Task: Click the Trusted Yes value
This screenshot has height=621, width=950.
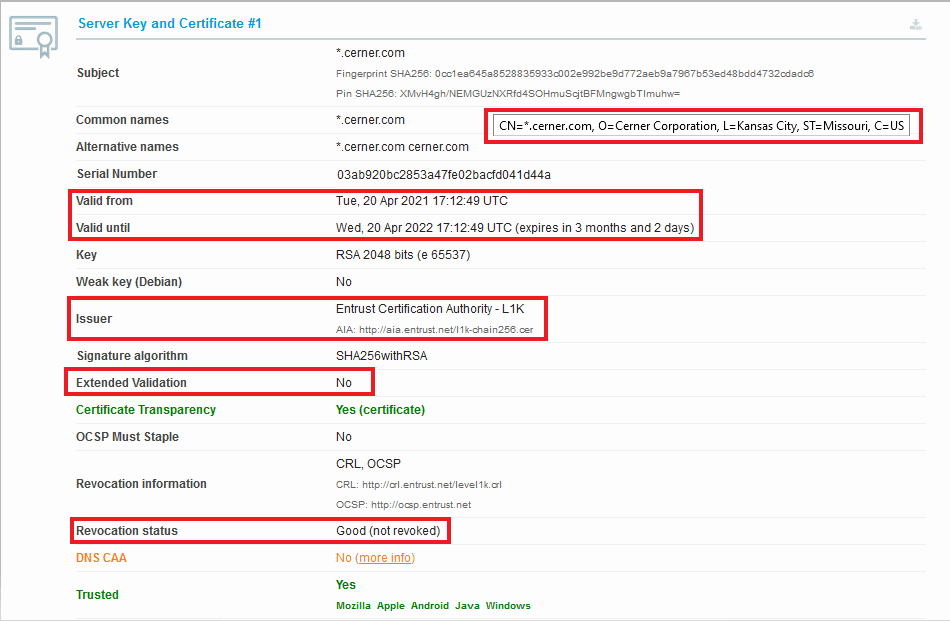Action: [x=345, y=585]
